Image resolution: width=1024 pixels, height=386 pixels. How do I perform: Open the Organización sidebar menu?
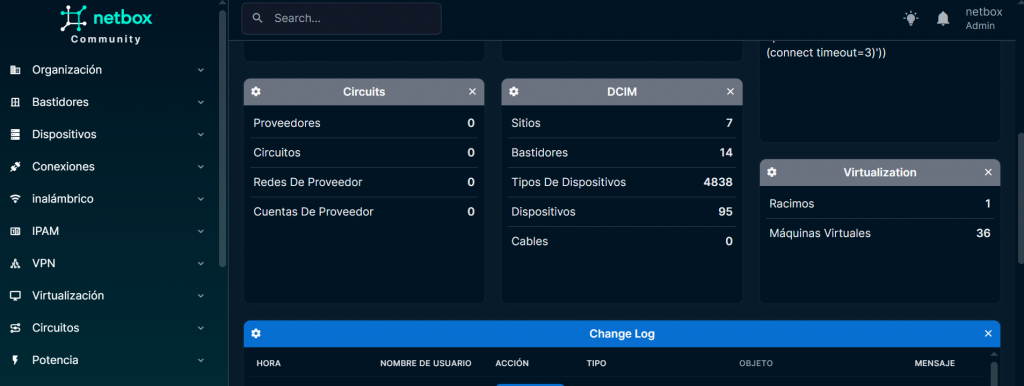pyautogui.click(x=108, y=70)
